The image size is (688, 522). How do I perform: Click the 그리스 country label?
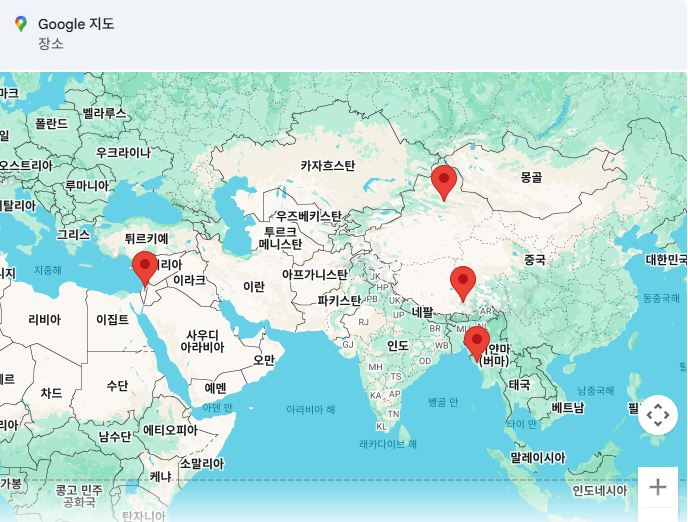tap(74, 234)
